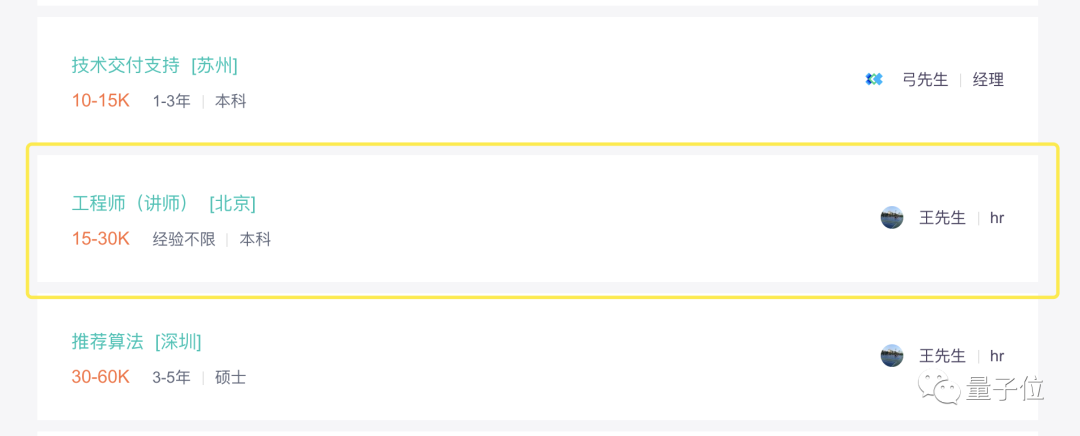Click the WeChat logo beside 量子位

tap(943, 387)
